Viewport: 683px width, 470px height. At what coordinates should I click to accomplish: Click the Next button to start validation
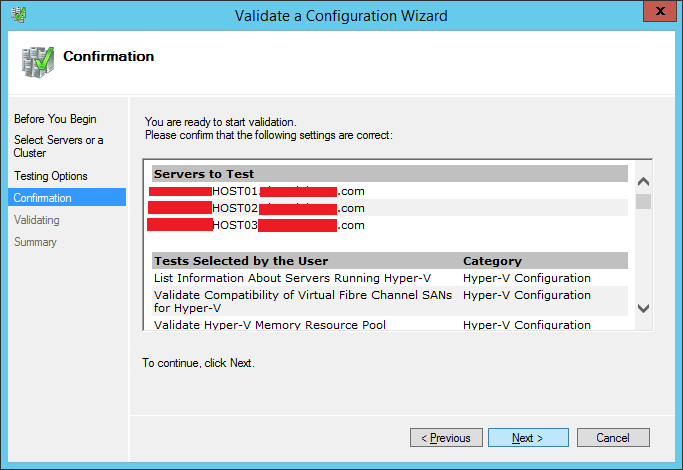pyautogui.click(x=528, y=438)
